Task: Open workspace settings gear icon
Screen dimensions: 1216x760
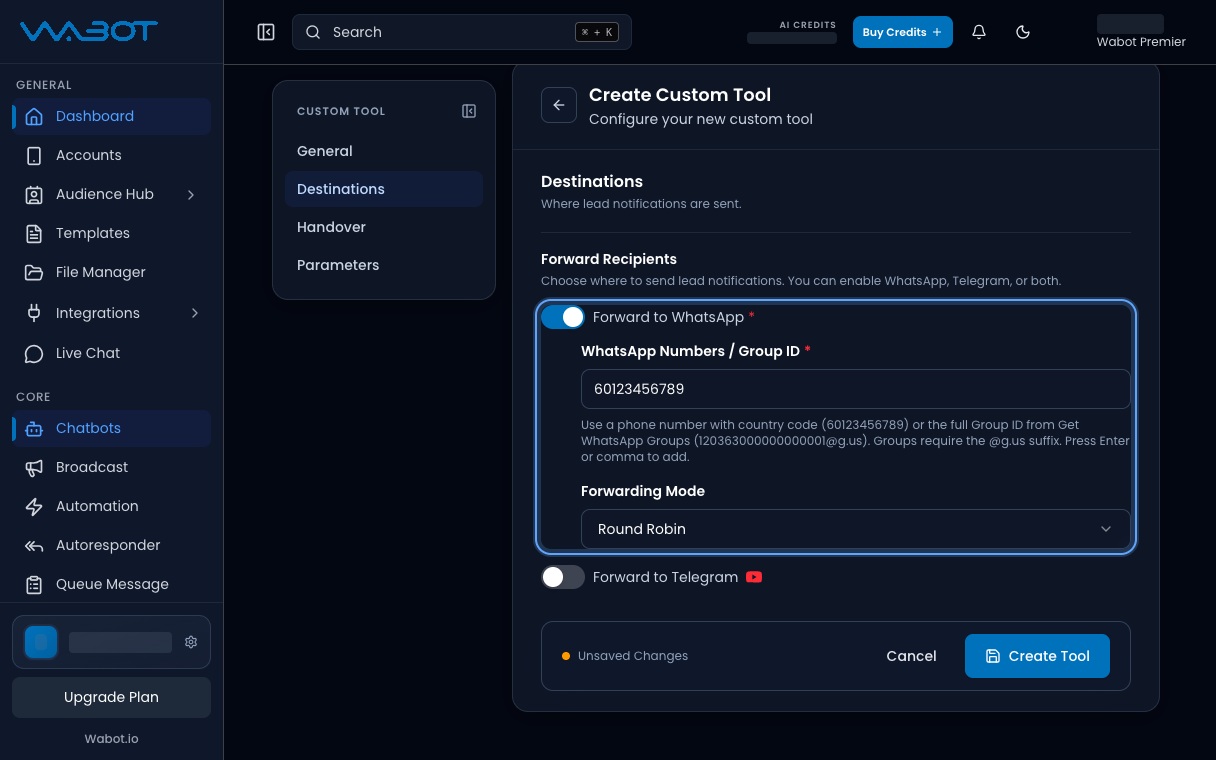Action: [191, 642]
